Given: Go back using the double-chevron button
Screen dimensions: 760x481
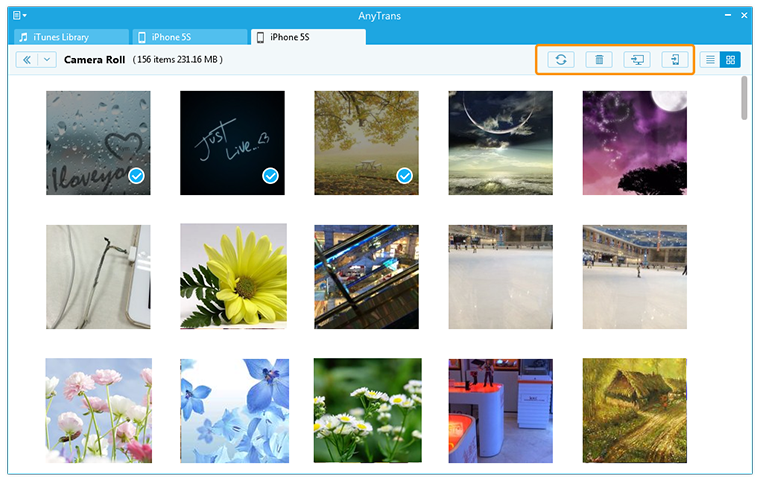Looking at the screenshot, I should [x=26, y=60].
